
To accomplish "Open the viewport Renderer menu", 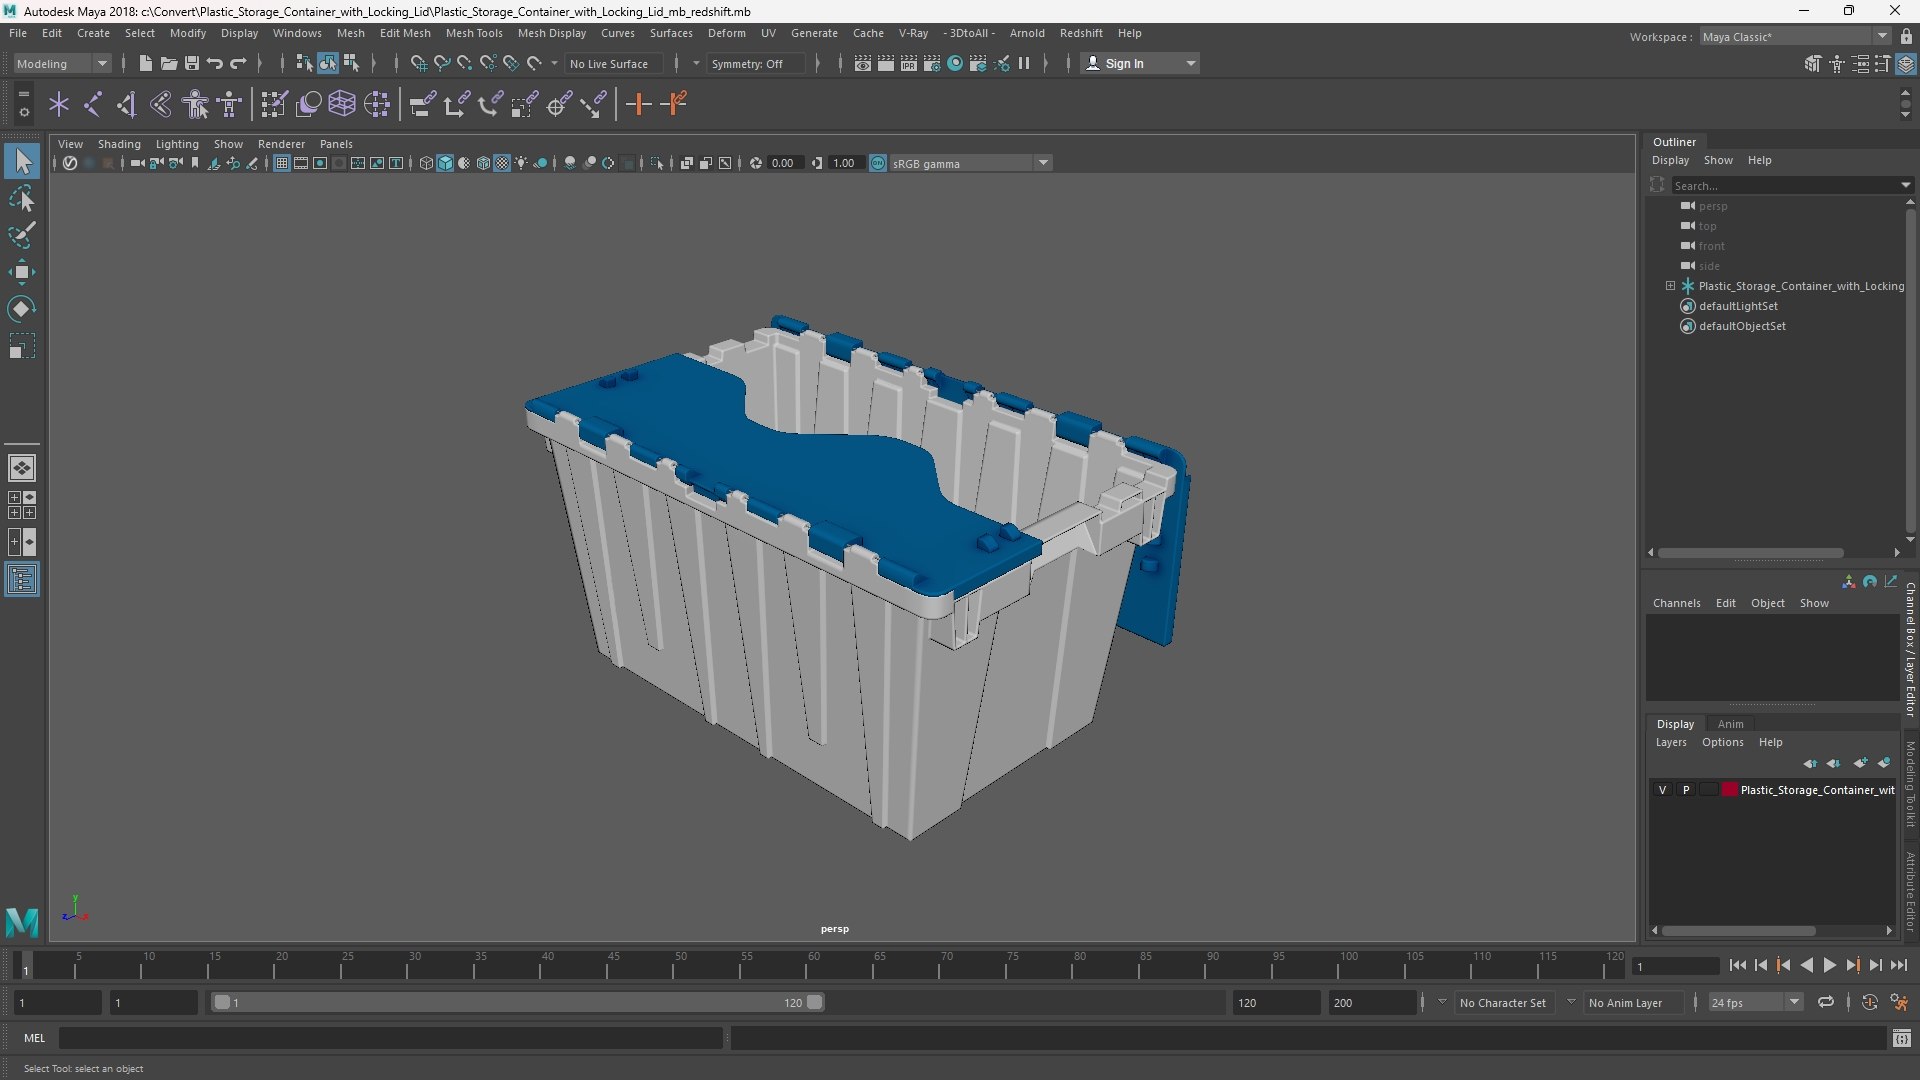I will (281, 144).
